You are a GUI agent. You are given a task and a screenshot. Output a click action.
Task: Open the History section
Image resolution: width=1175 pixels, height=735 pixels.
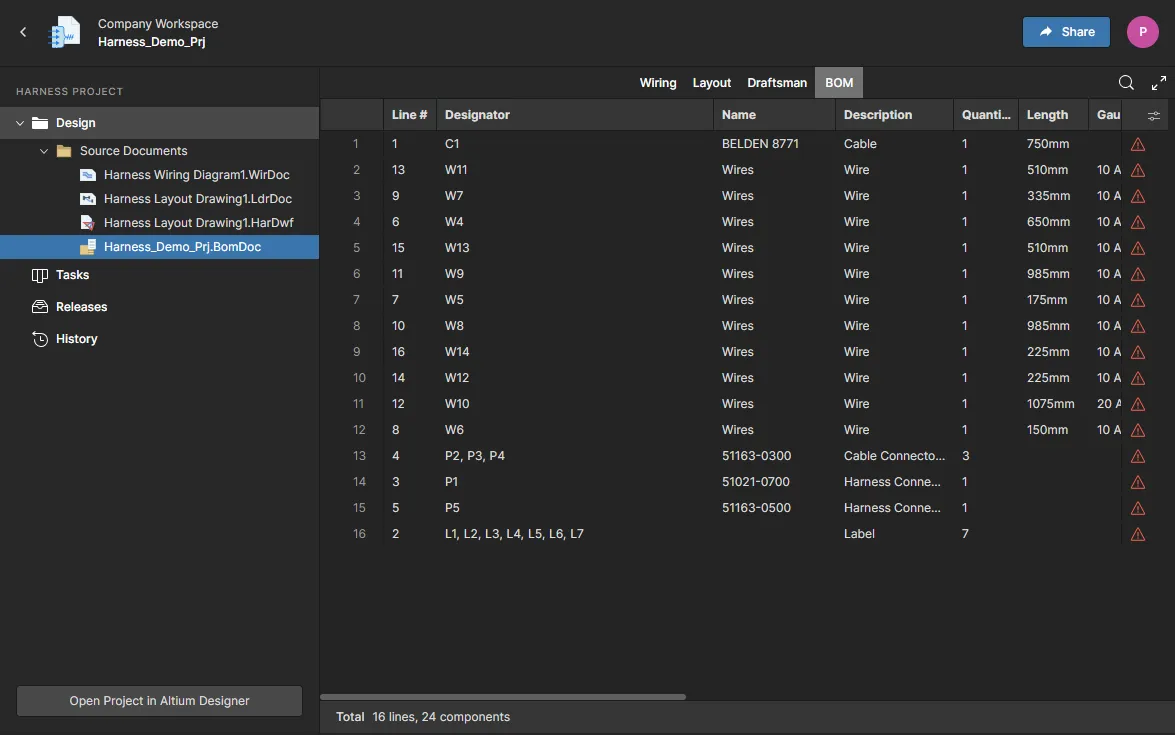click(x=76, y=339)
